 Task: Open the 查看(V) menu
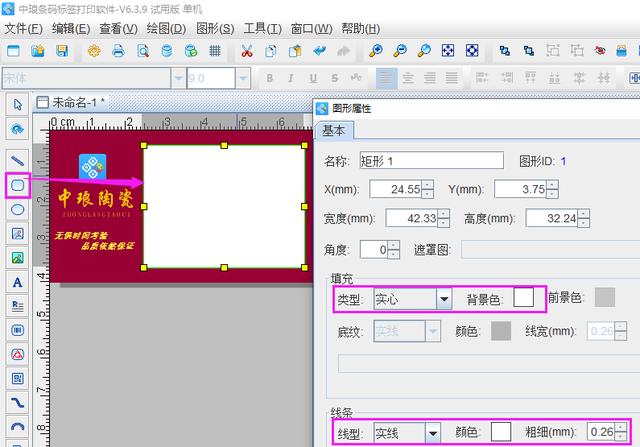point(118,29)
